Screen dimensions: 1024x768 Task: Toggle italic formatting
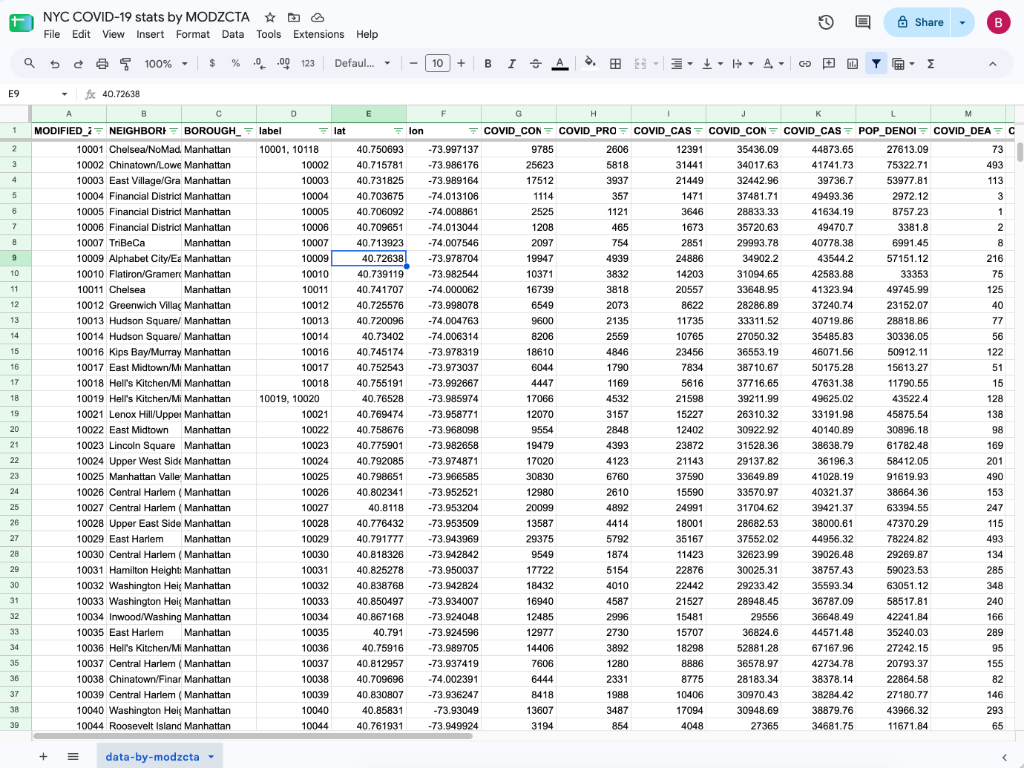pyautogui.click(x=511, y=63)
